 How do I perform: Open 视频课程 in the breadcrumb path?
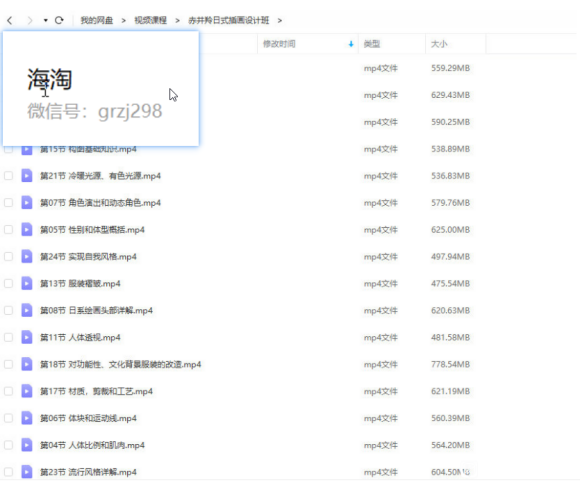[x=151, y=20]
